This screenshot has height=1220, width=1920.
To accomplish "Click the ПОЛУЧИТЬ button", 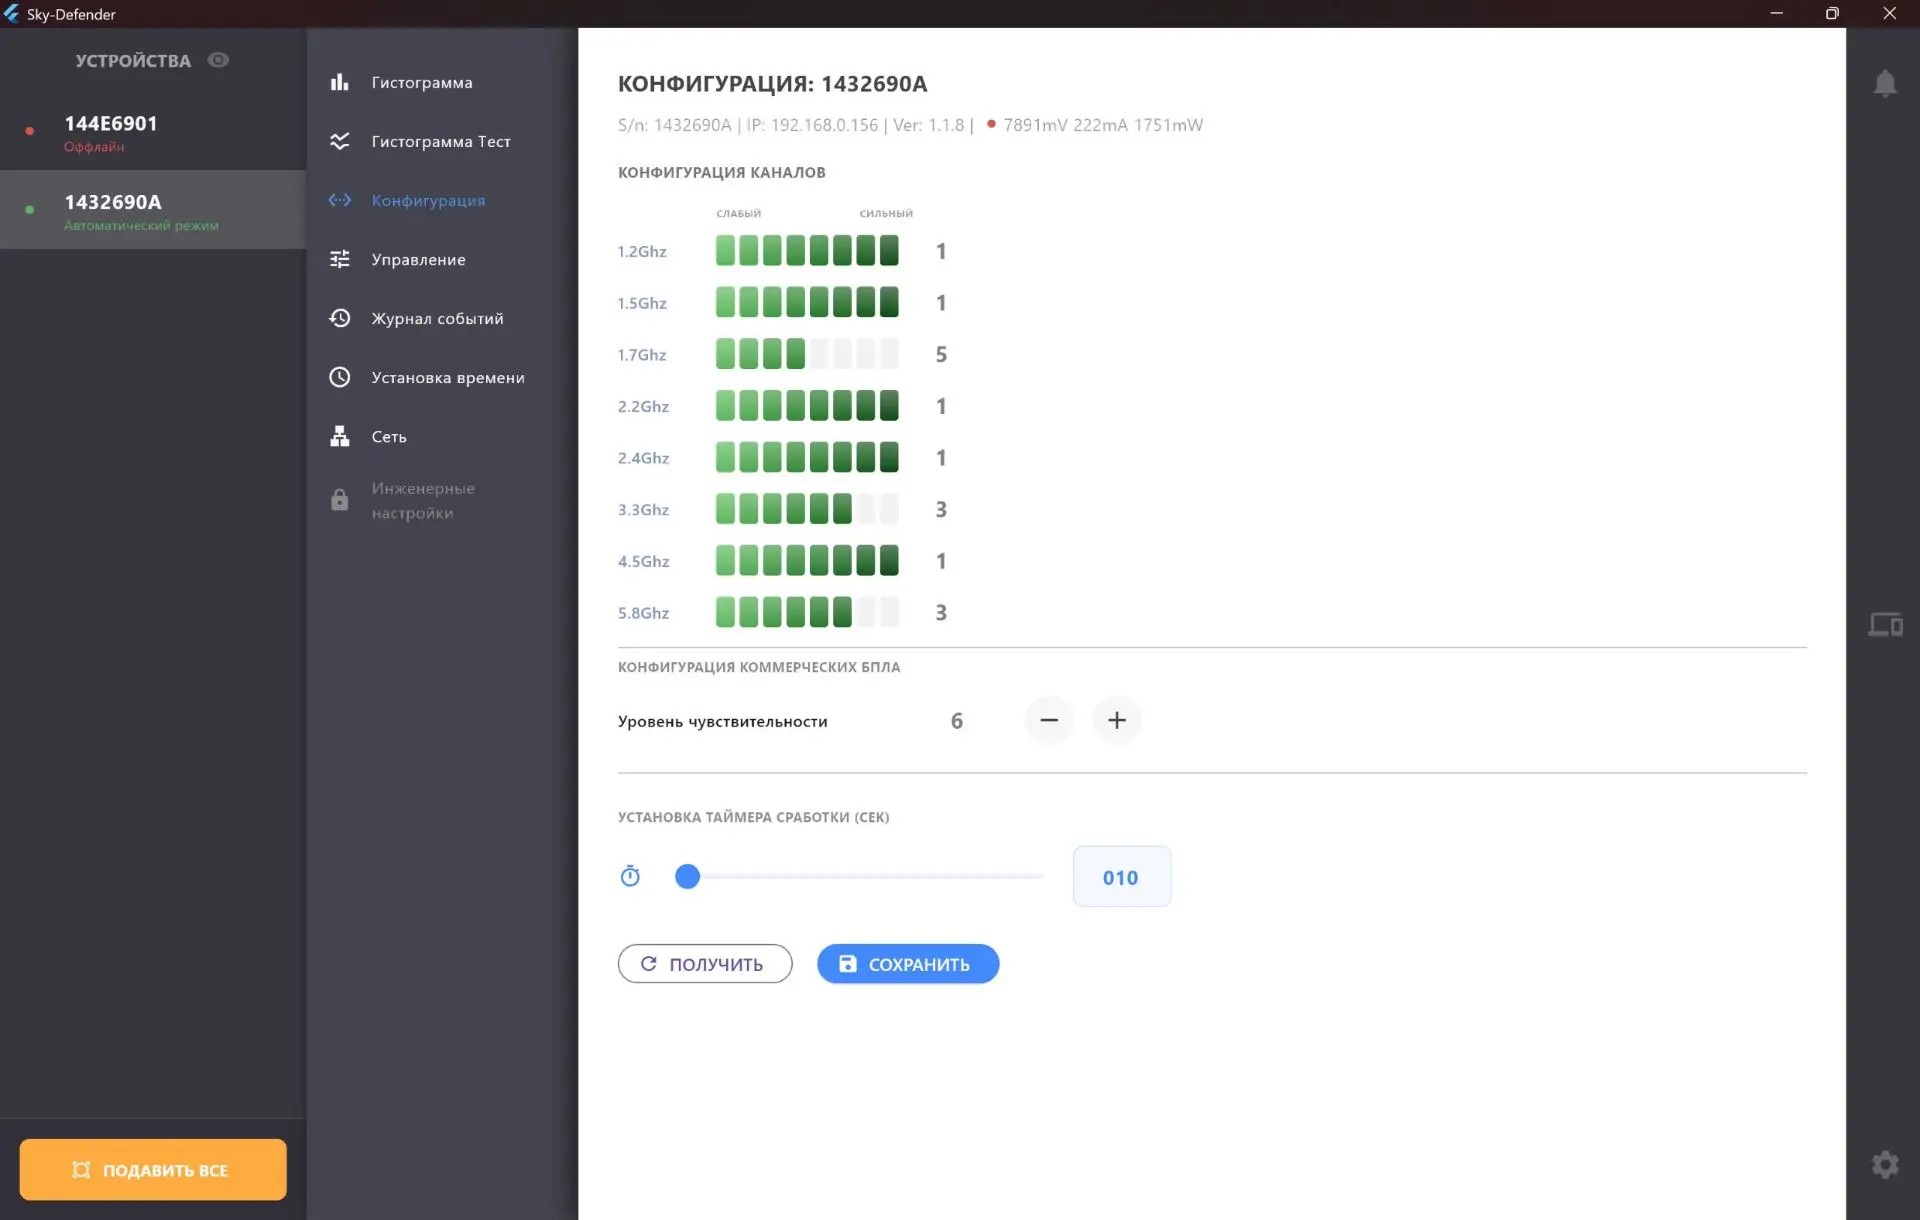I will (x=705, y=964).
